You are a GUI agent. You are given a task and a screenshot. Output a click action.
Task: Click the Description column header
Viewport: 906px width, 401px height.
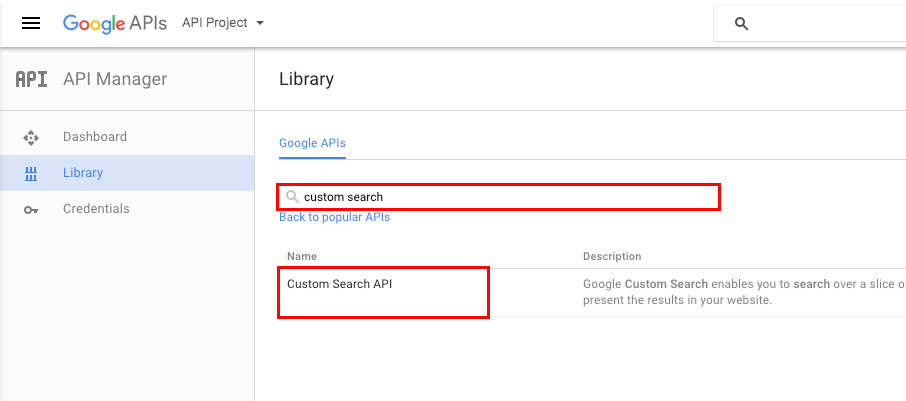[x=612, y=256]
